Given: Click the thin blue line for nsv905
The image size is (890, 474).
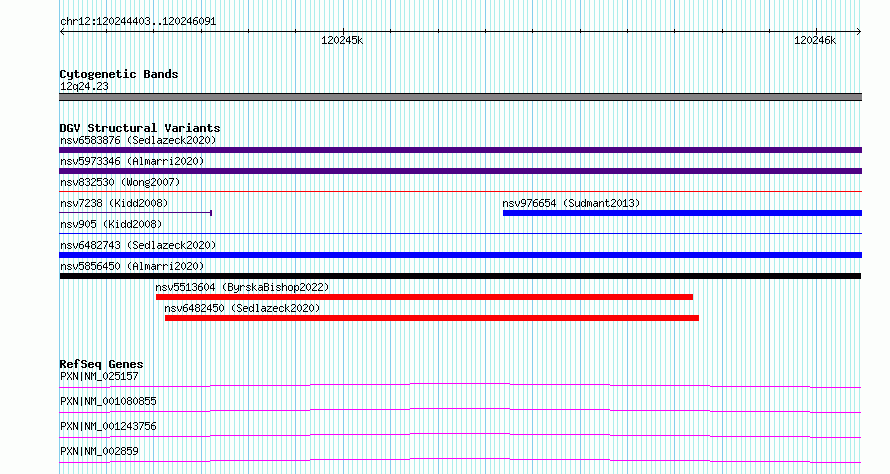Looking at the screenshot, I should [460, 234].
